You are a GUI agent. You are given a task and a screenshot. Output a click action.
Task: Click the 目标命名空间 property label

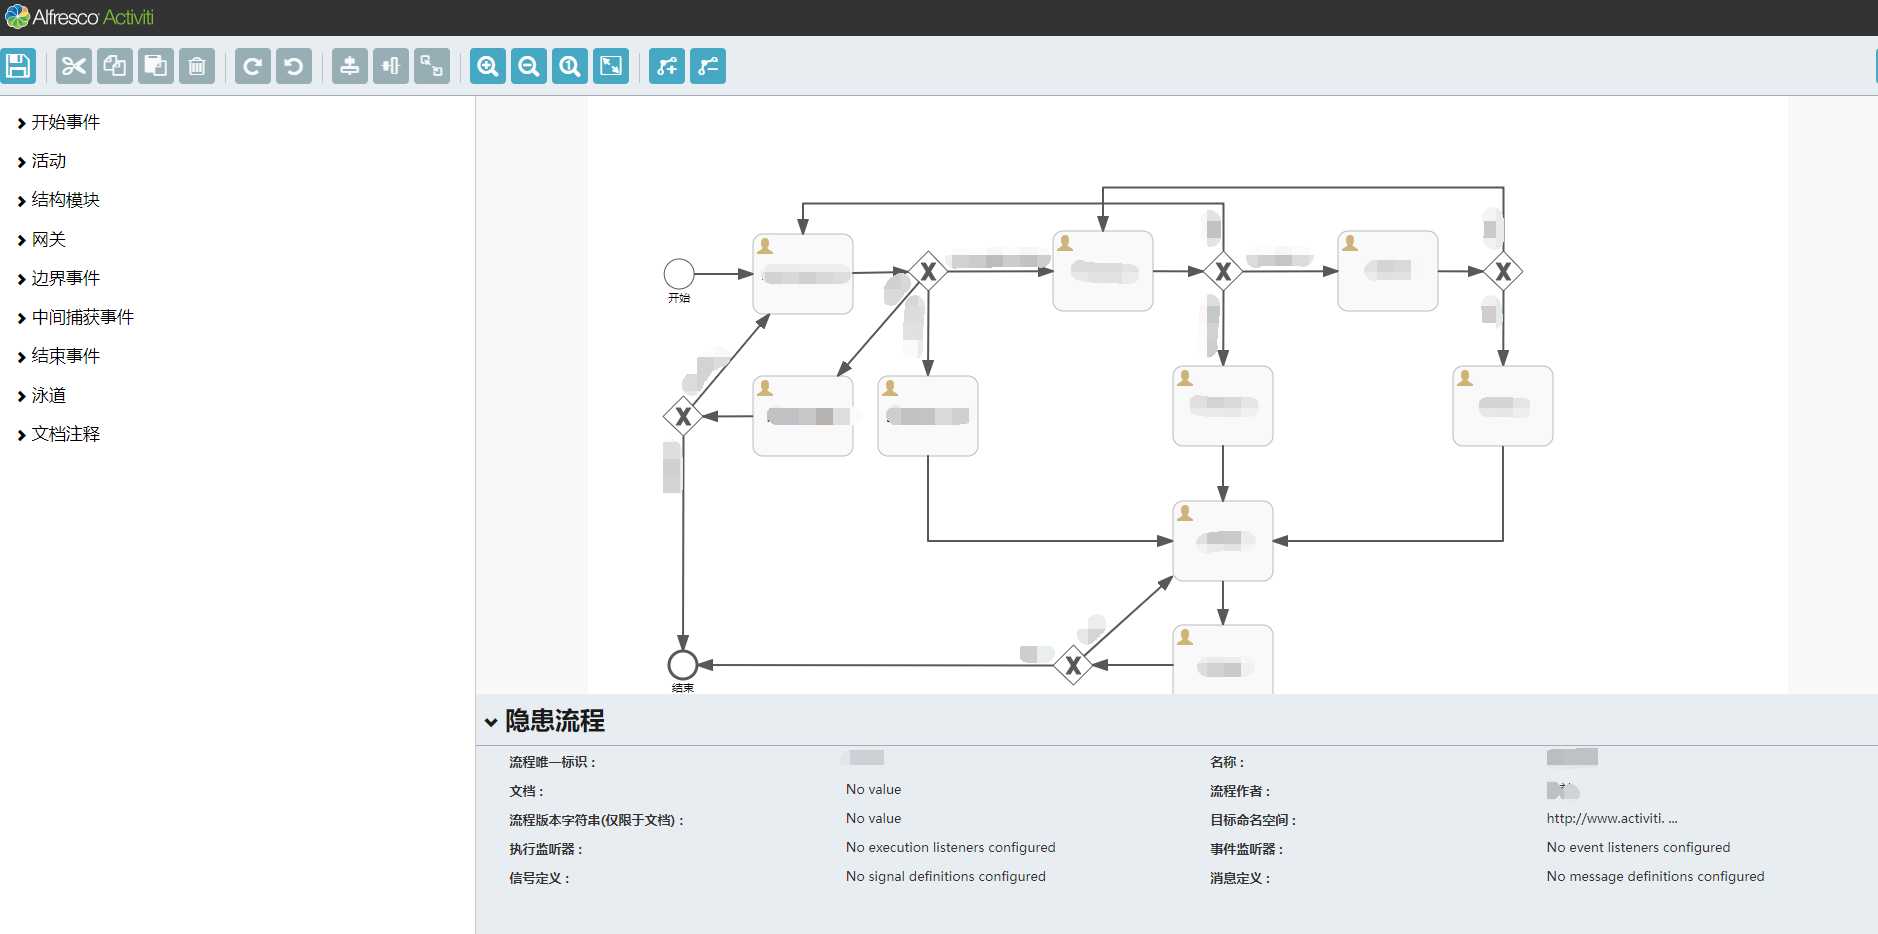click(x=1253, y=820)
